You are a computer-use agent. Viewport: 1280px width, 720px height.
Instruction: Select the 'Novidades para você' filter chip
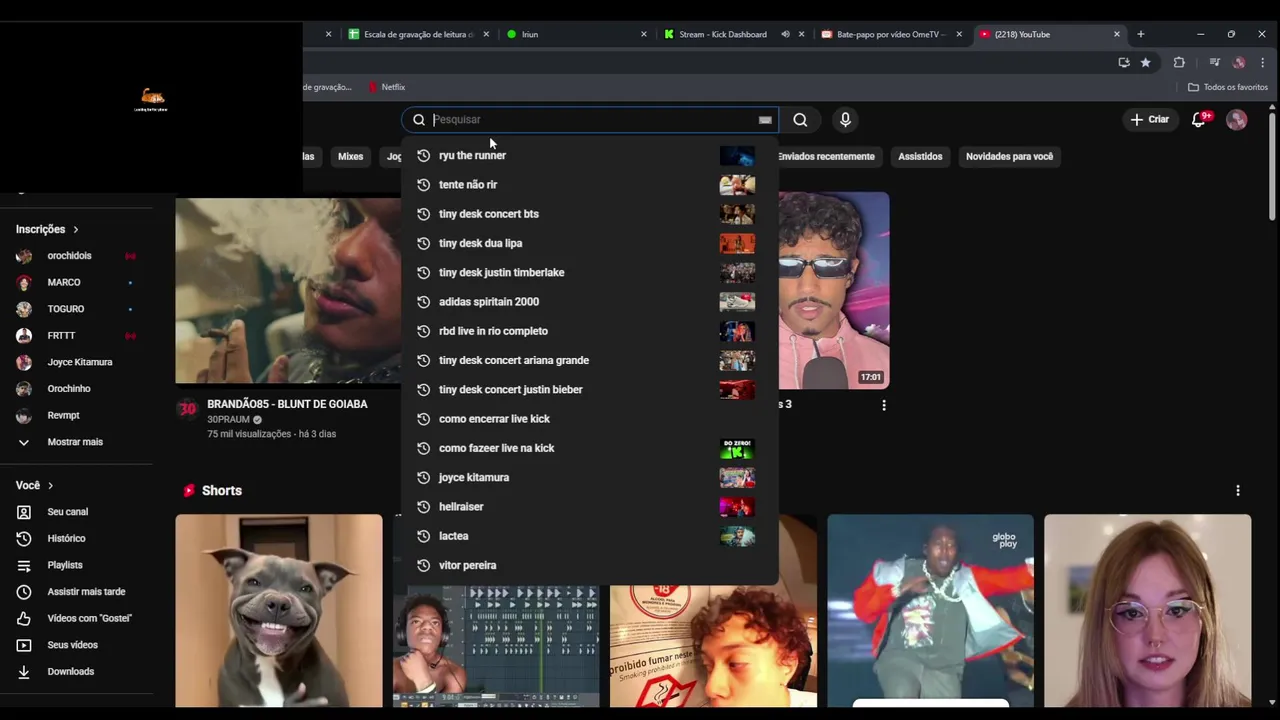[1009, 156]
